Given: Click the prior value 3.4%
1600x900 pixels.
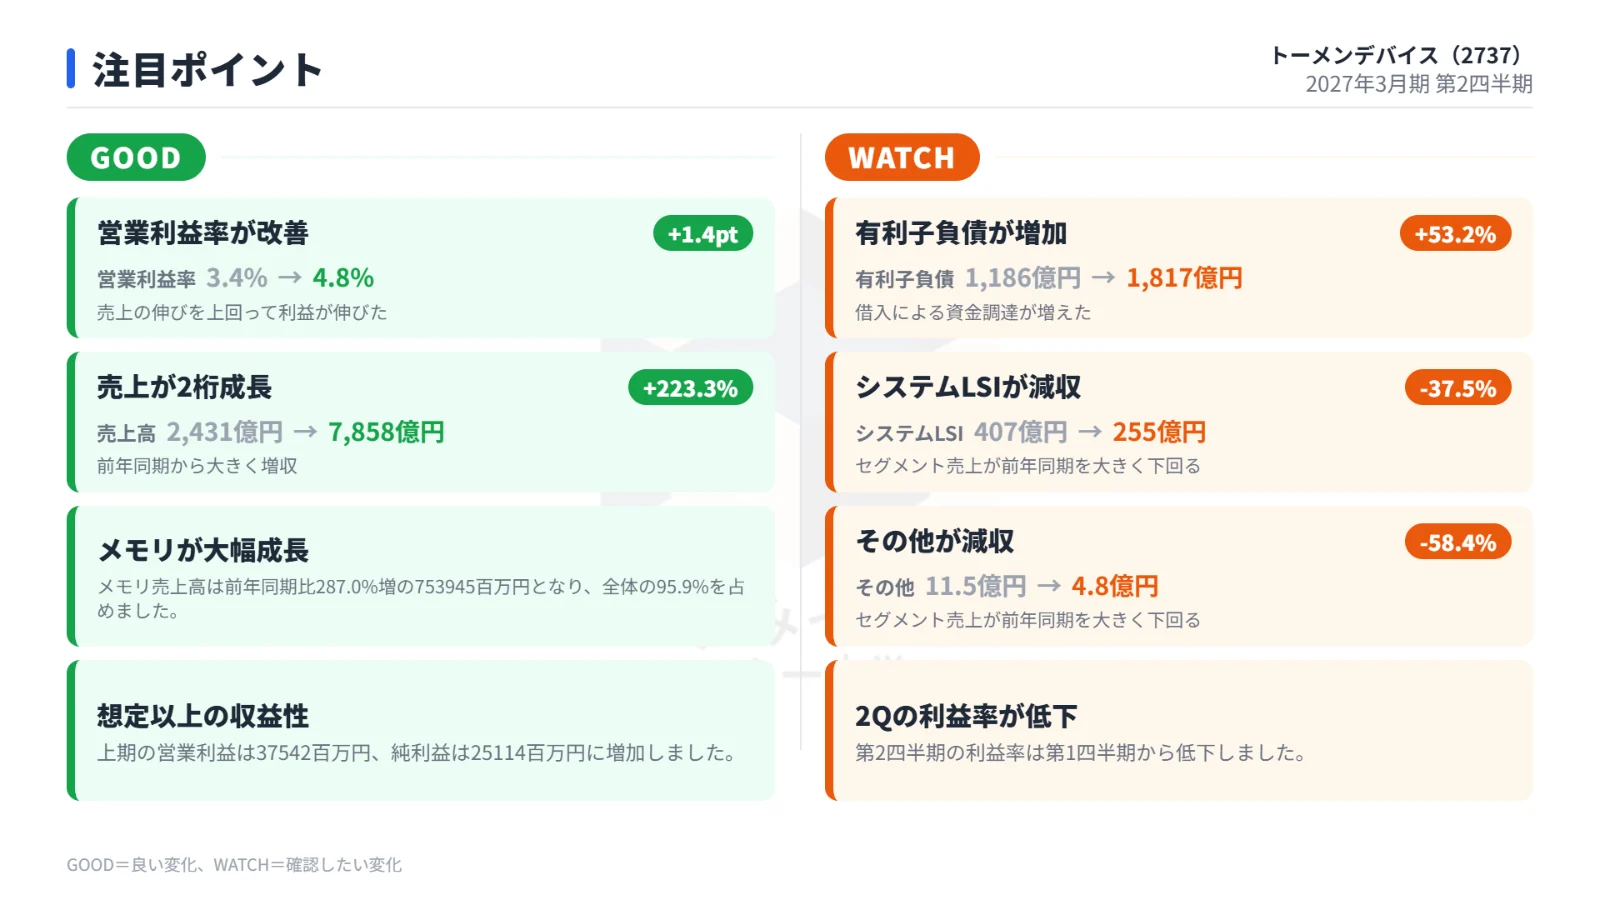Looking at the screenshot, I should click(x=237, y=277).
